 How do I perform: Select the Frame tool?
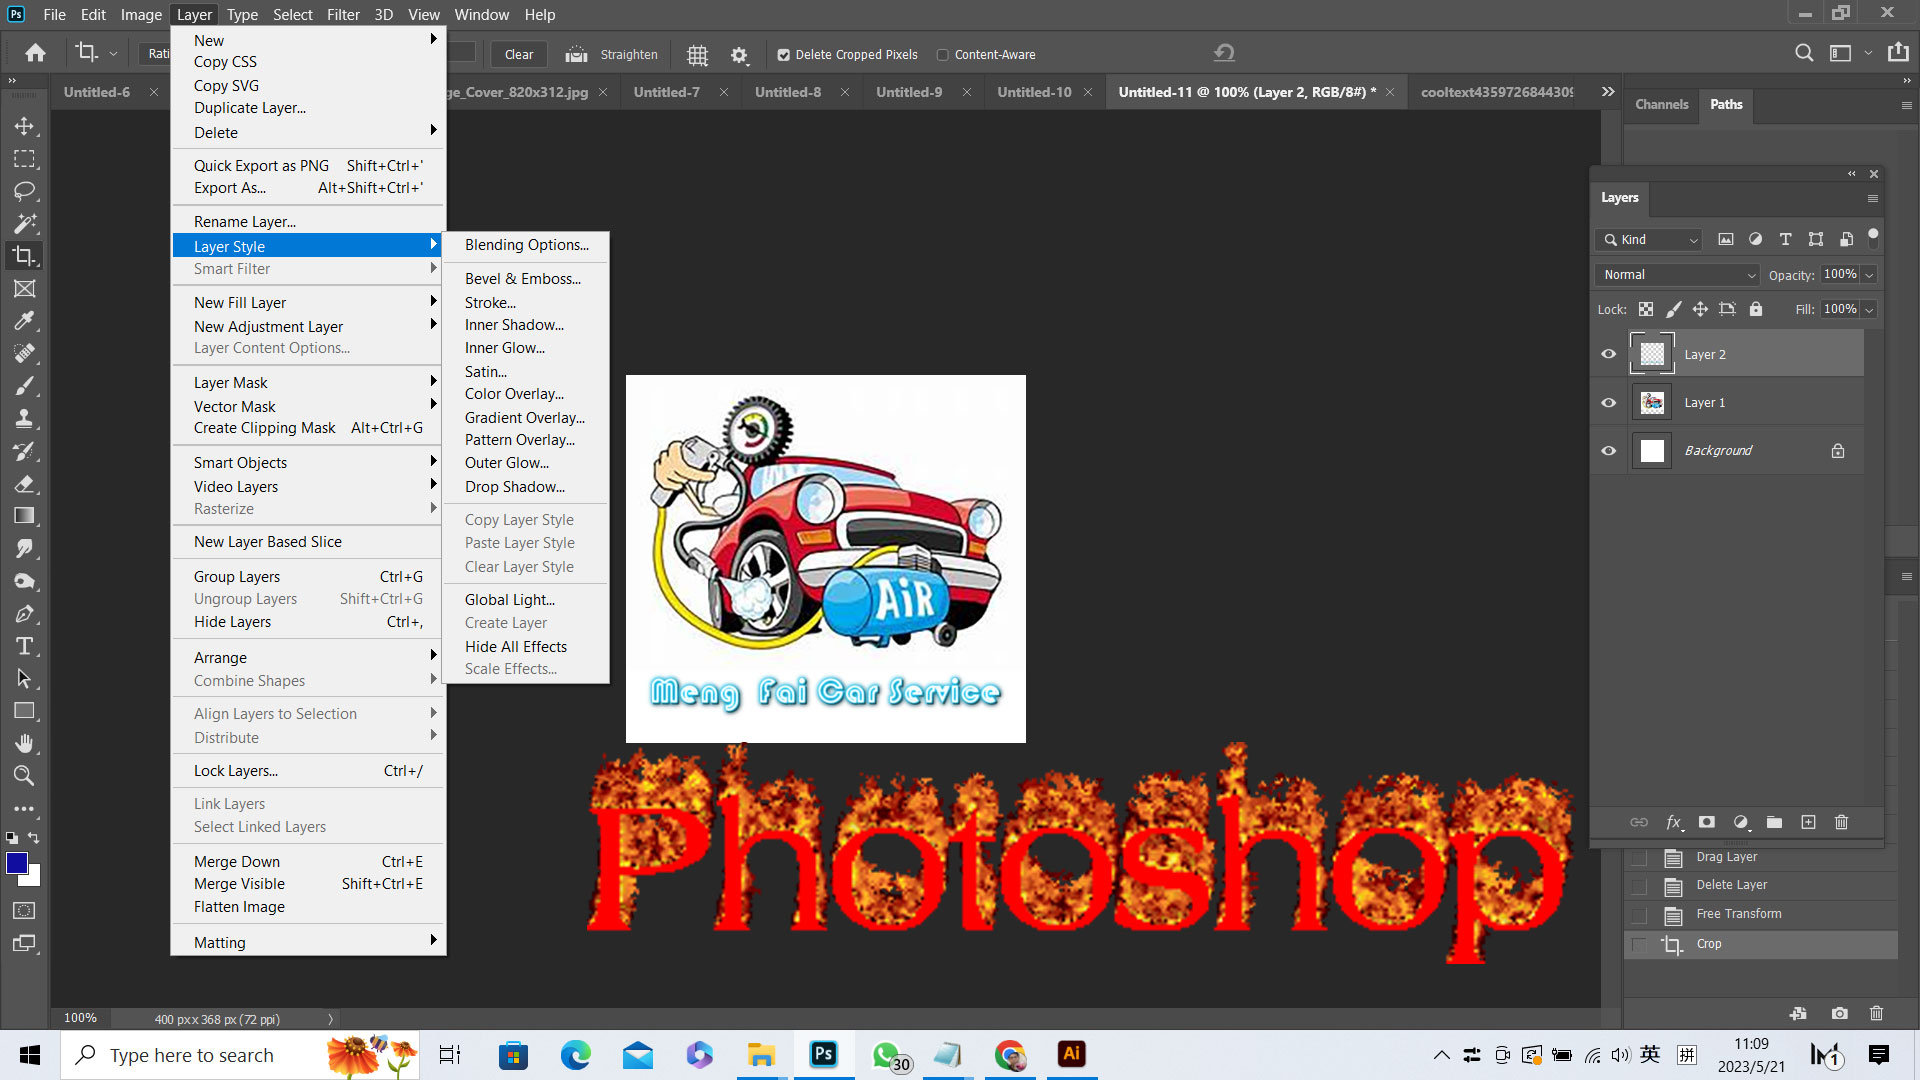pos(24,289)
